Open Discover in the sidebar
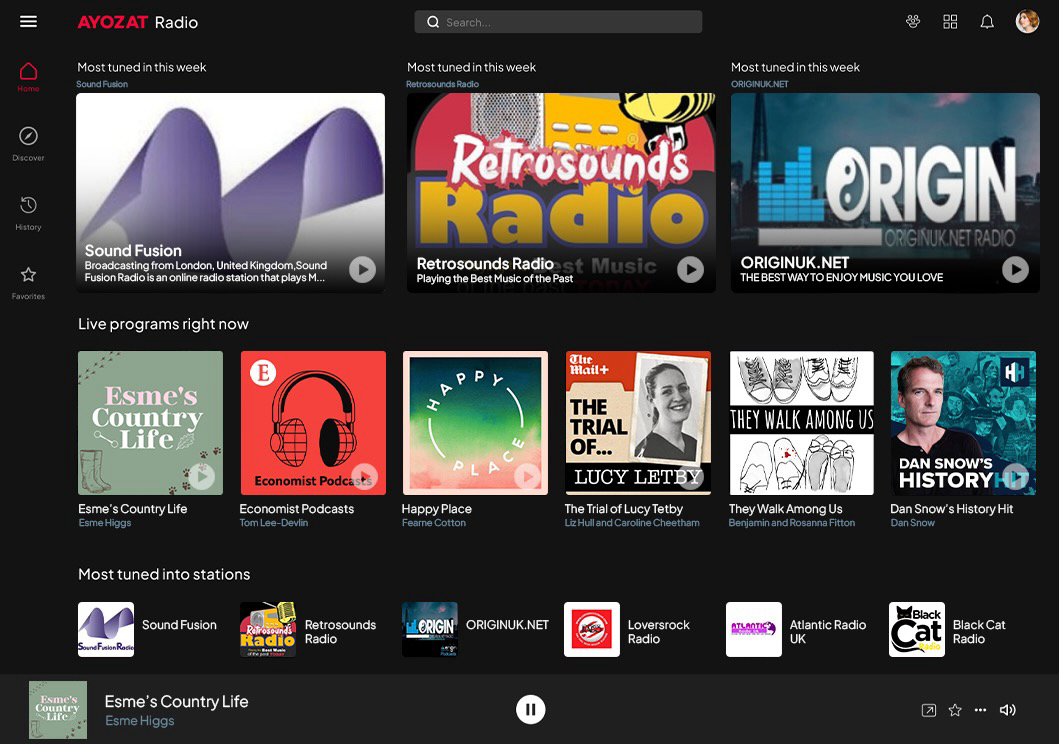Image resolution: width=1059 pixels, height=744 pixels. coord(28,144)
